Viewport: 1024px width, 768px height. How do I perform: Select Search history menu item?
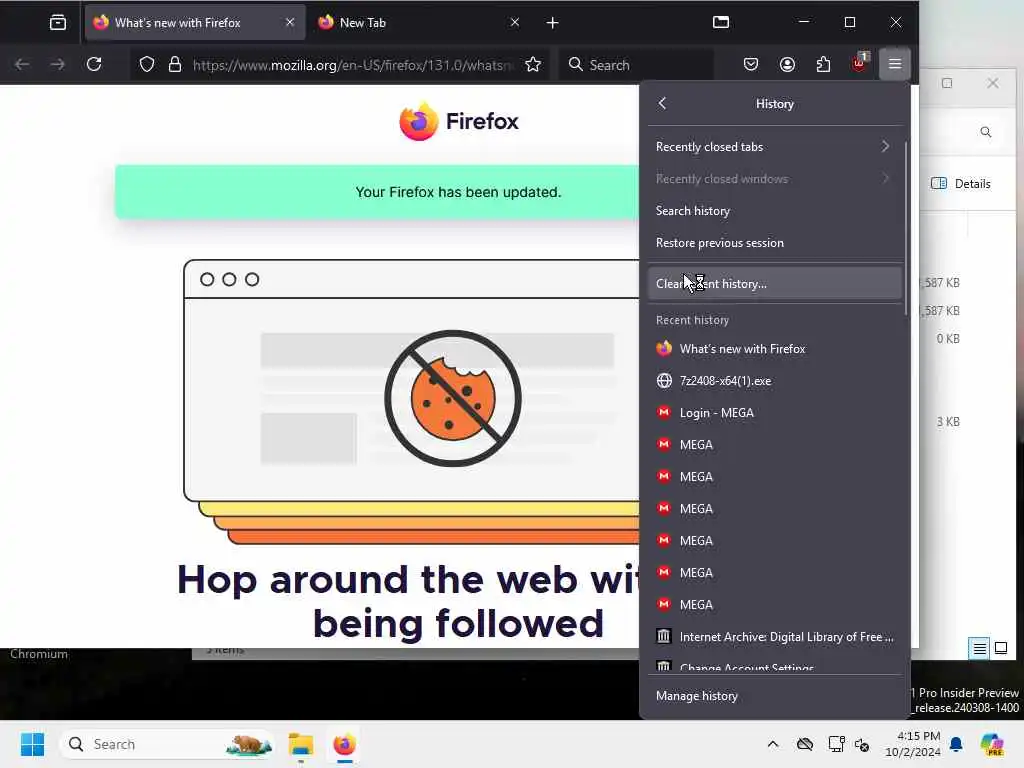point(774,211)
